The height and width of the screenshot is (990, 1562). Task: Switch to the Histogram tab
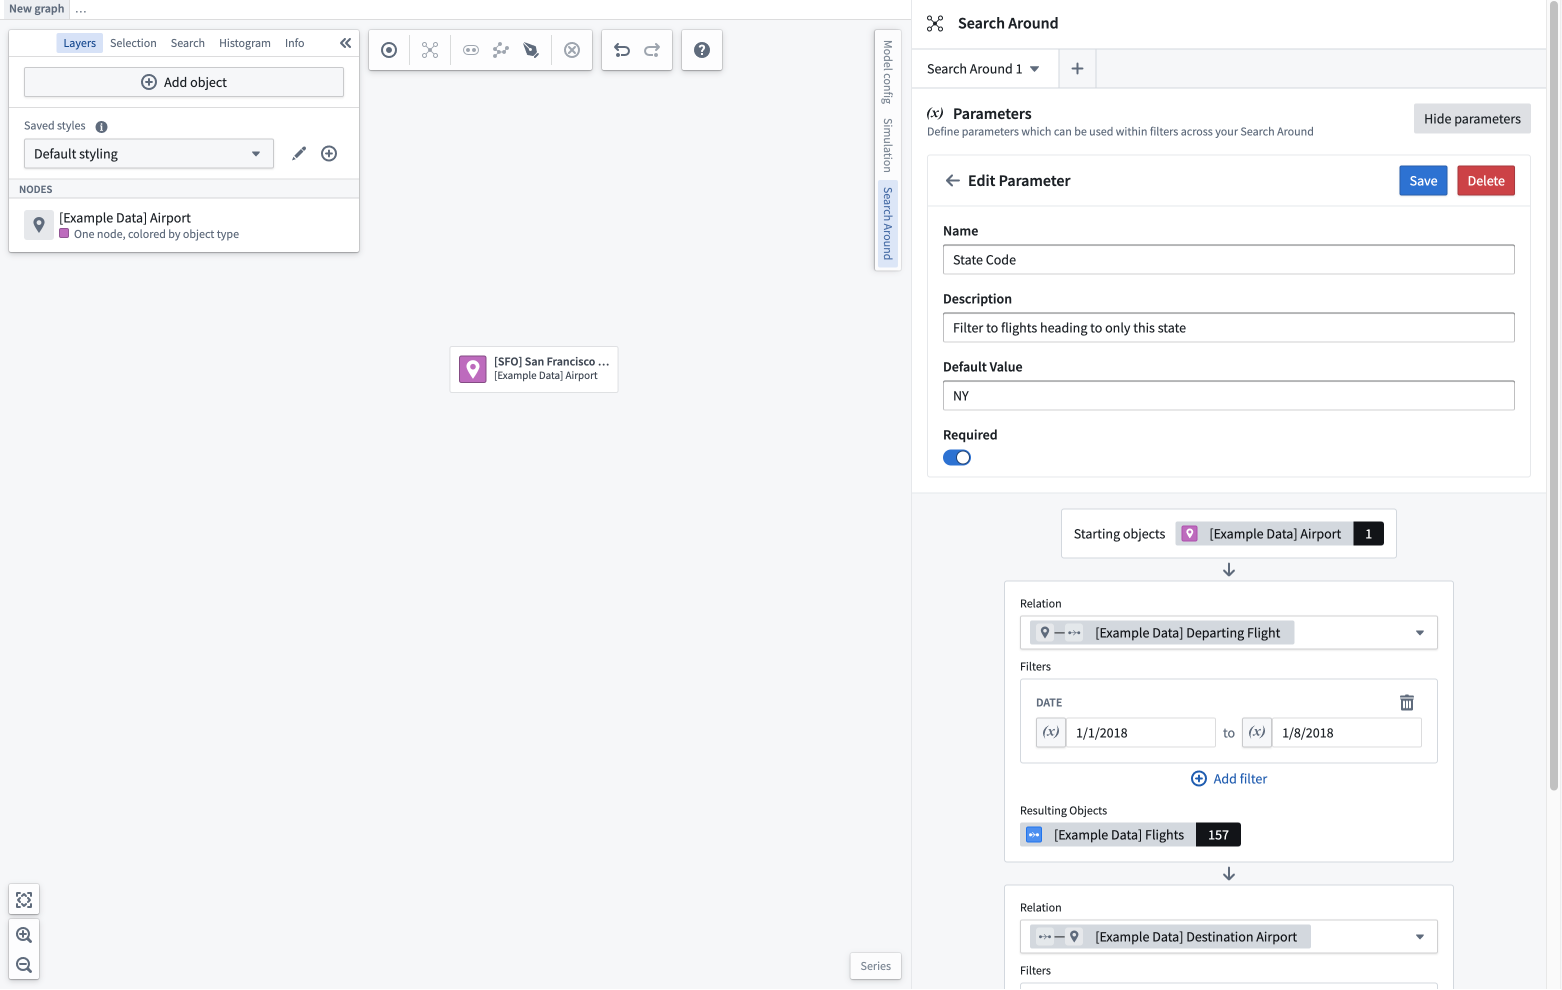[x=245, y=43]
